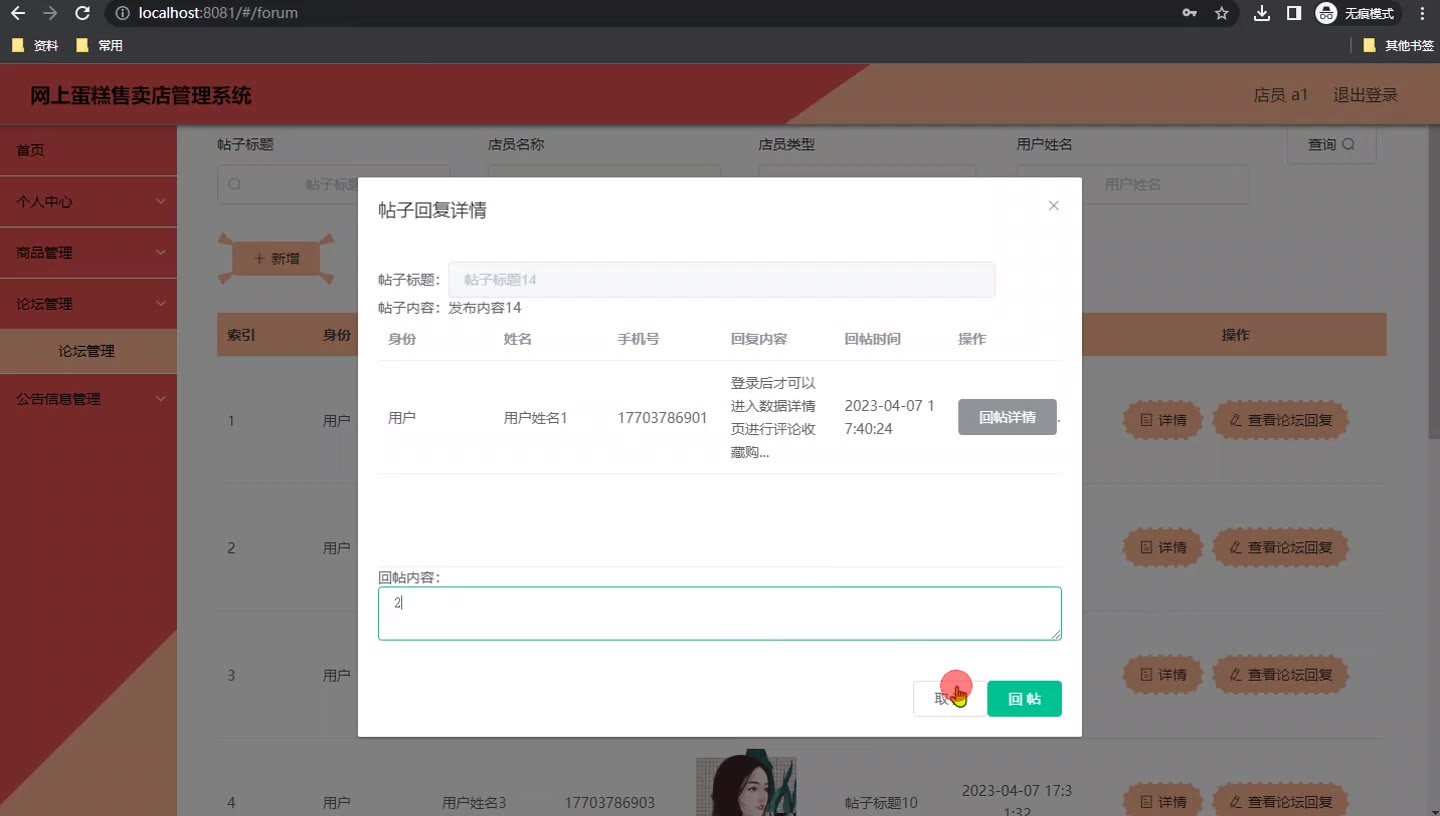Screen dimensions: 1440x816
Task: Expand the 公告信息管理 sidebar menu
Action: tap(88, 399)
